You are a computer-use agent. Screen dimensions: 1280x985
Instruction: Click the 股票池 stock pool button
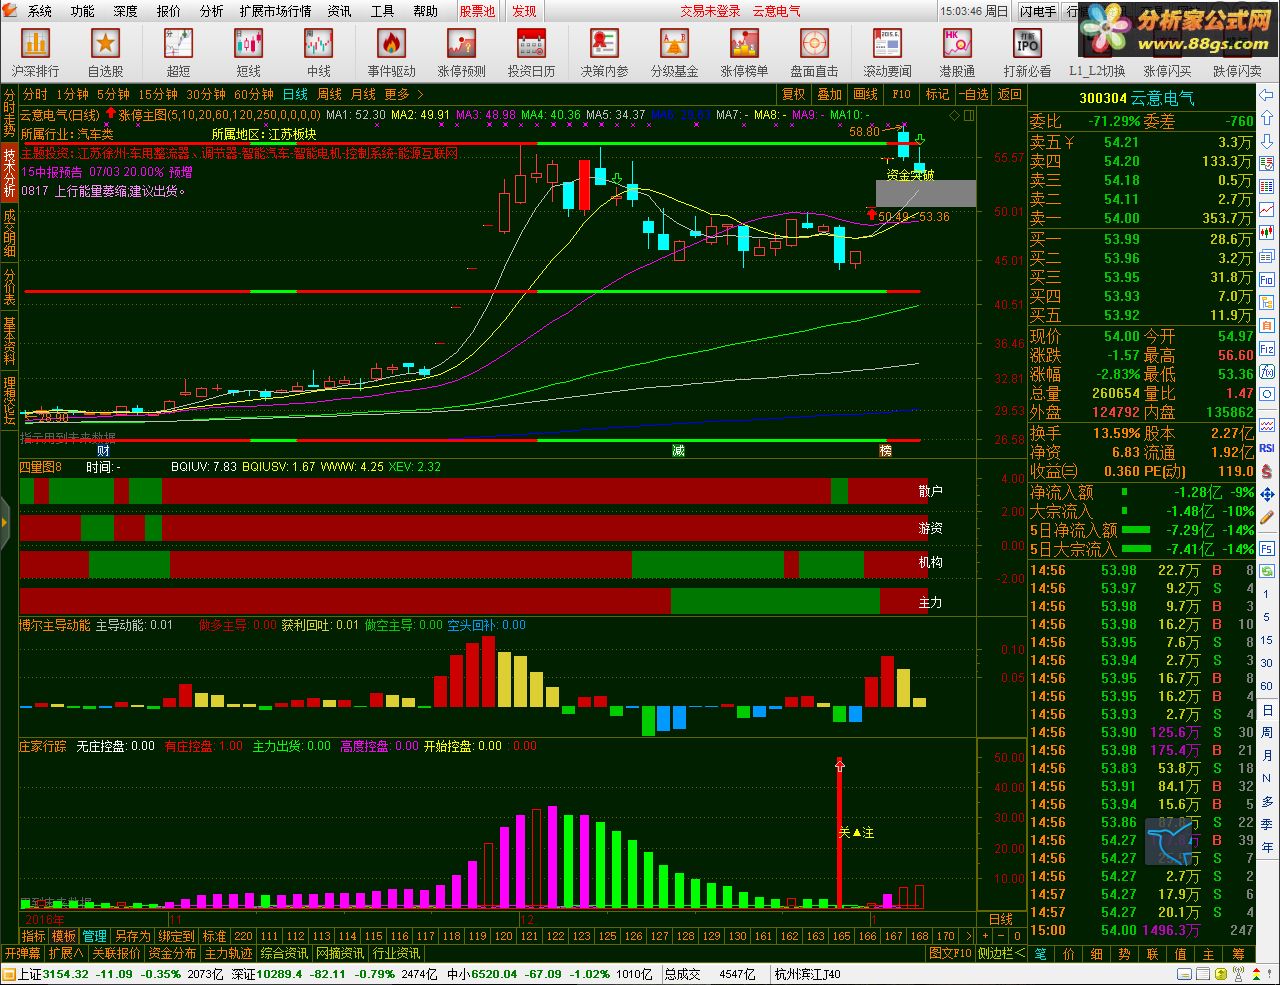pos(477,11)
